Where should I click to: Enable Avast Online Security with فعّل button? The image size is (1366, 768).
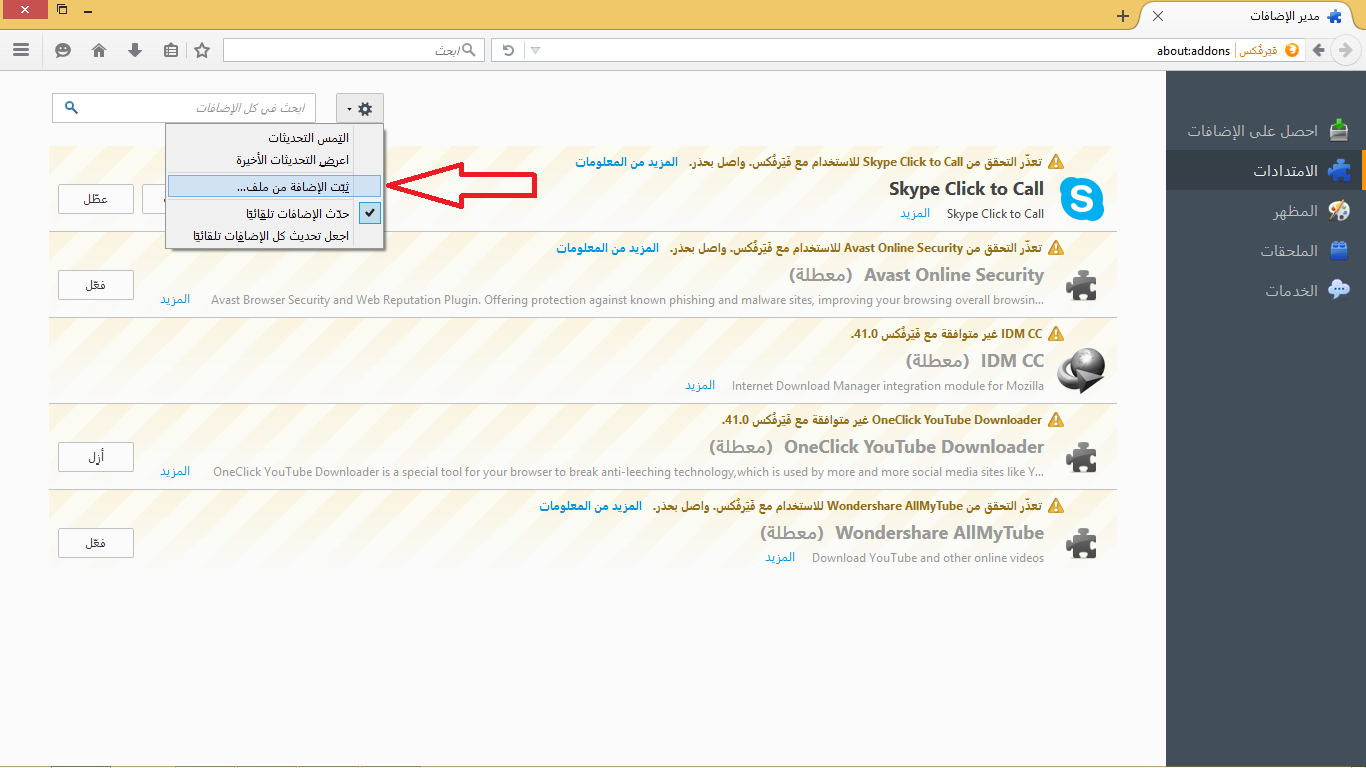96,285
